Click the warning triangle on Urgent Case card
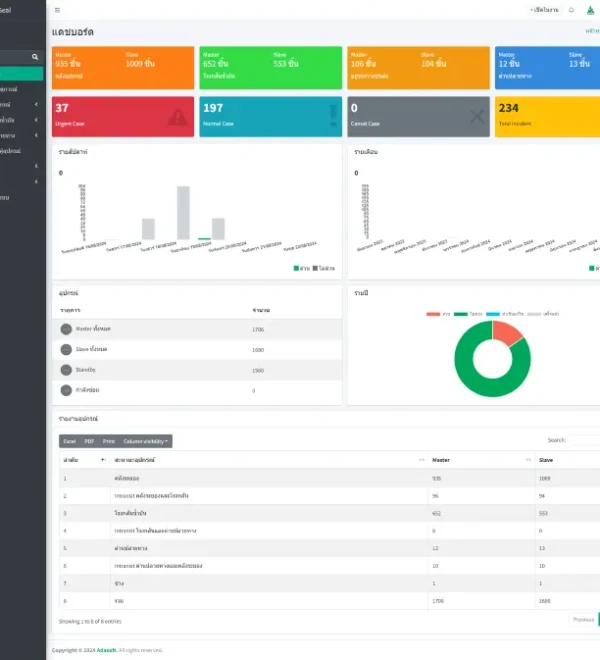Image resolution: width=600 pixels, height=660 pixels. (x=178, y=117)
